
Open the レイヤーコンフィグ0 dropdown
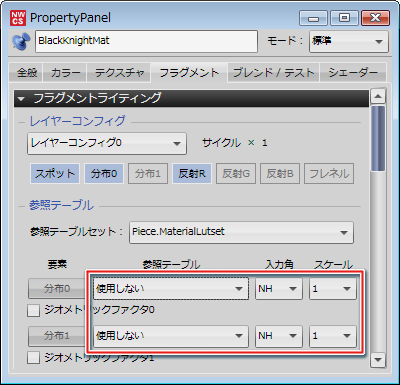[x=107, y=143]
